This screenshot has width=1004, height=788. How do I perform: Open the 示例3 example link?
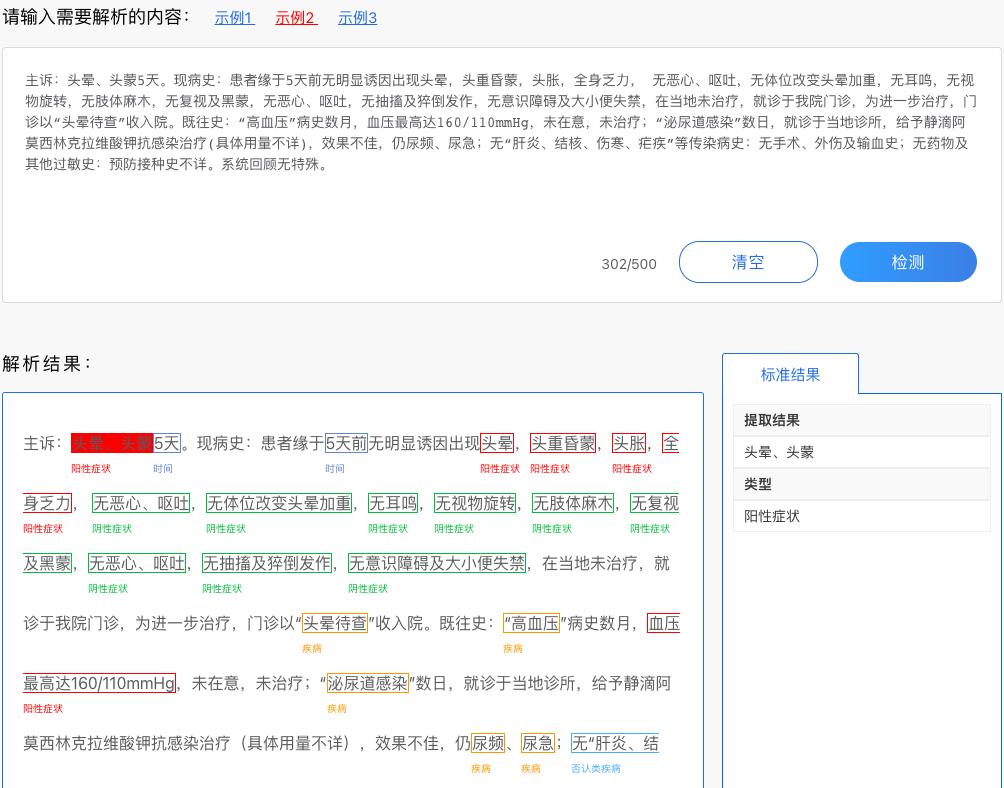point(357,18)
